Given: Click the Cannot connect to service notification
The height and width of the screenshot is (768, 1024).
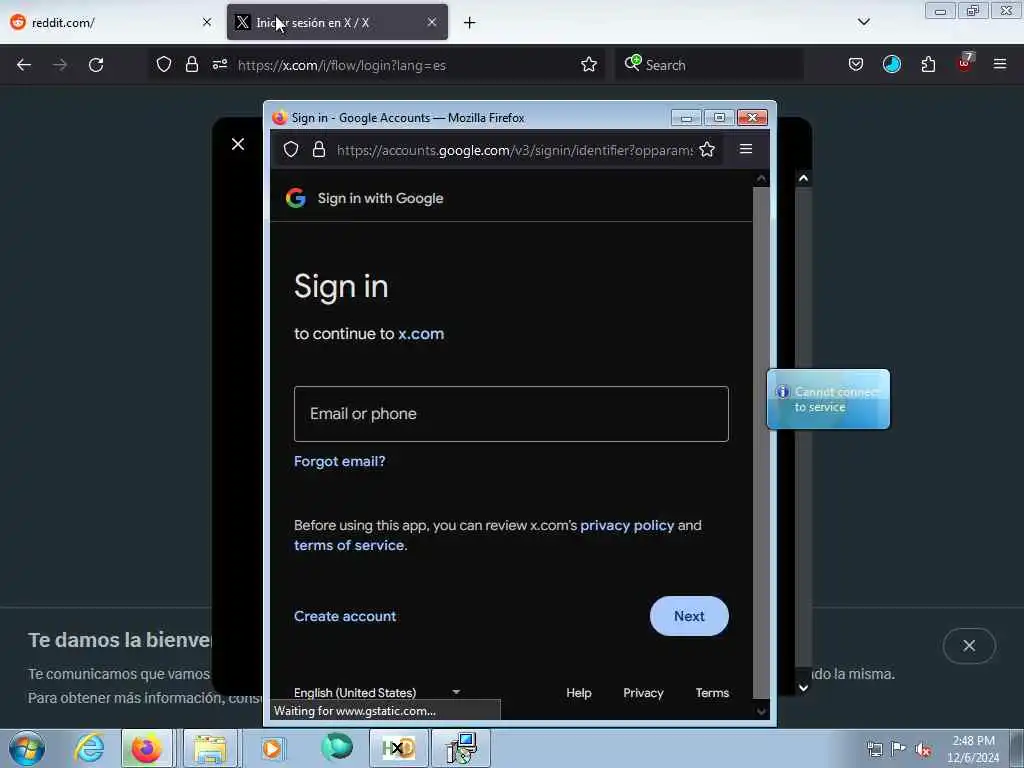Looking at the screenshot, I should tap(828, 399).
